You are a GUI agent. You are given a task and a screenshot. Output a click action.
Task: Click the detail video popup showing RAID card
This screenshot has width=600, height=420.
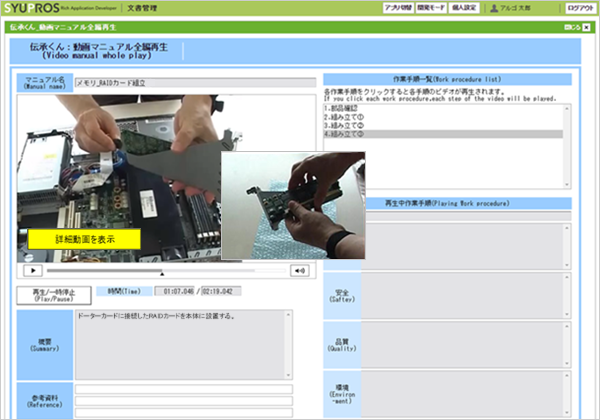point(293,205)
